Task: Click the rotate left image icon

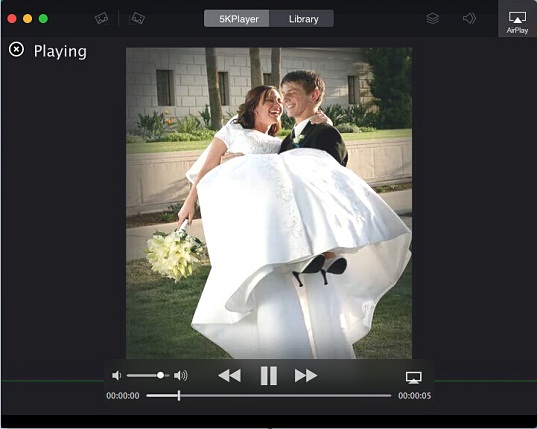Action: (102, 18)
